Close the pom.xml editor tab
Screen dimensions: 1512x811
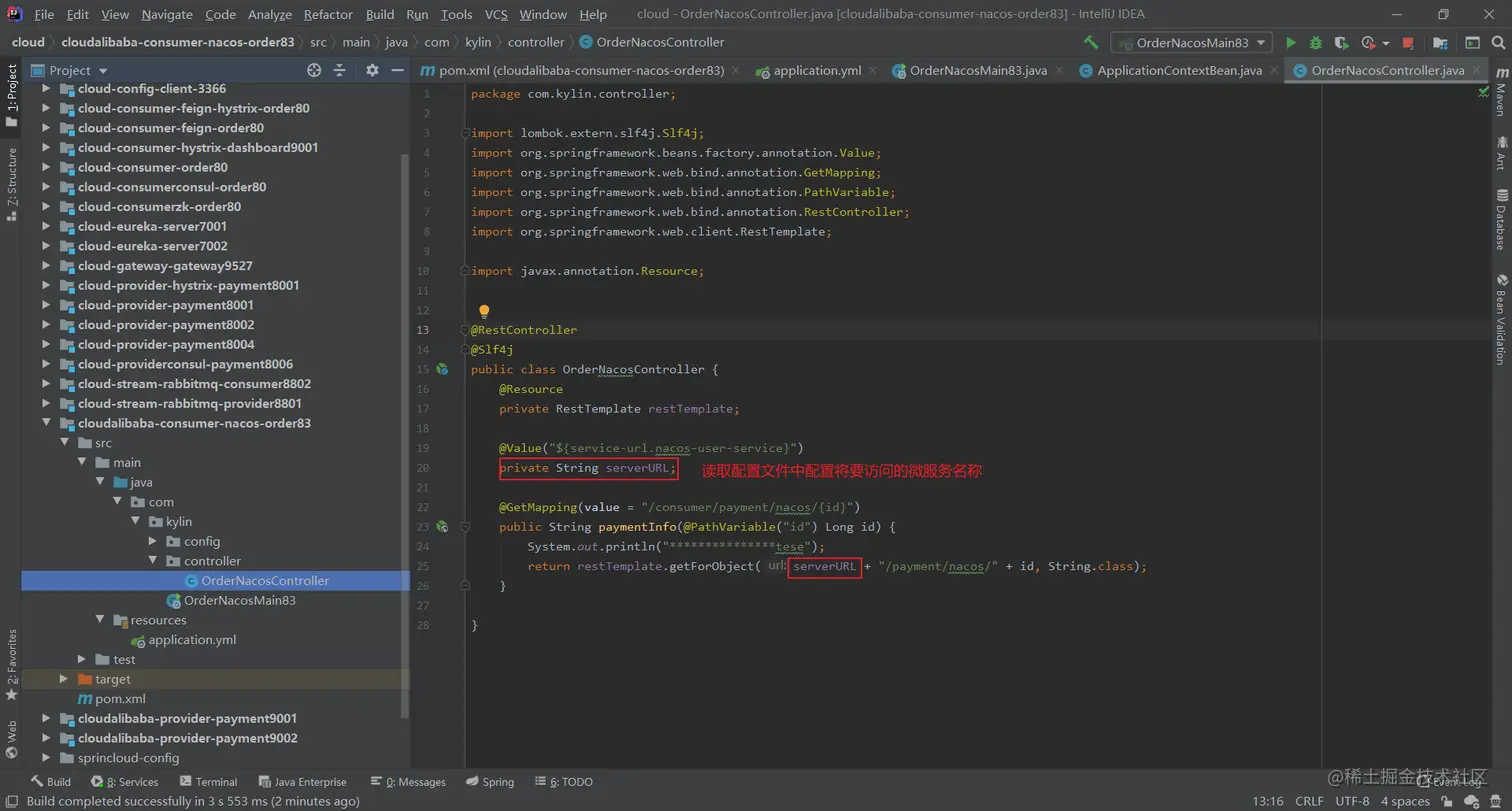[x=736, y=71]
